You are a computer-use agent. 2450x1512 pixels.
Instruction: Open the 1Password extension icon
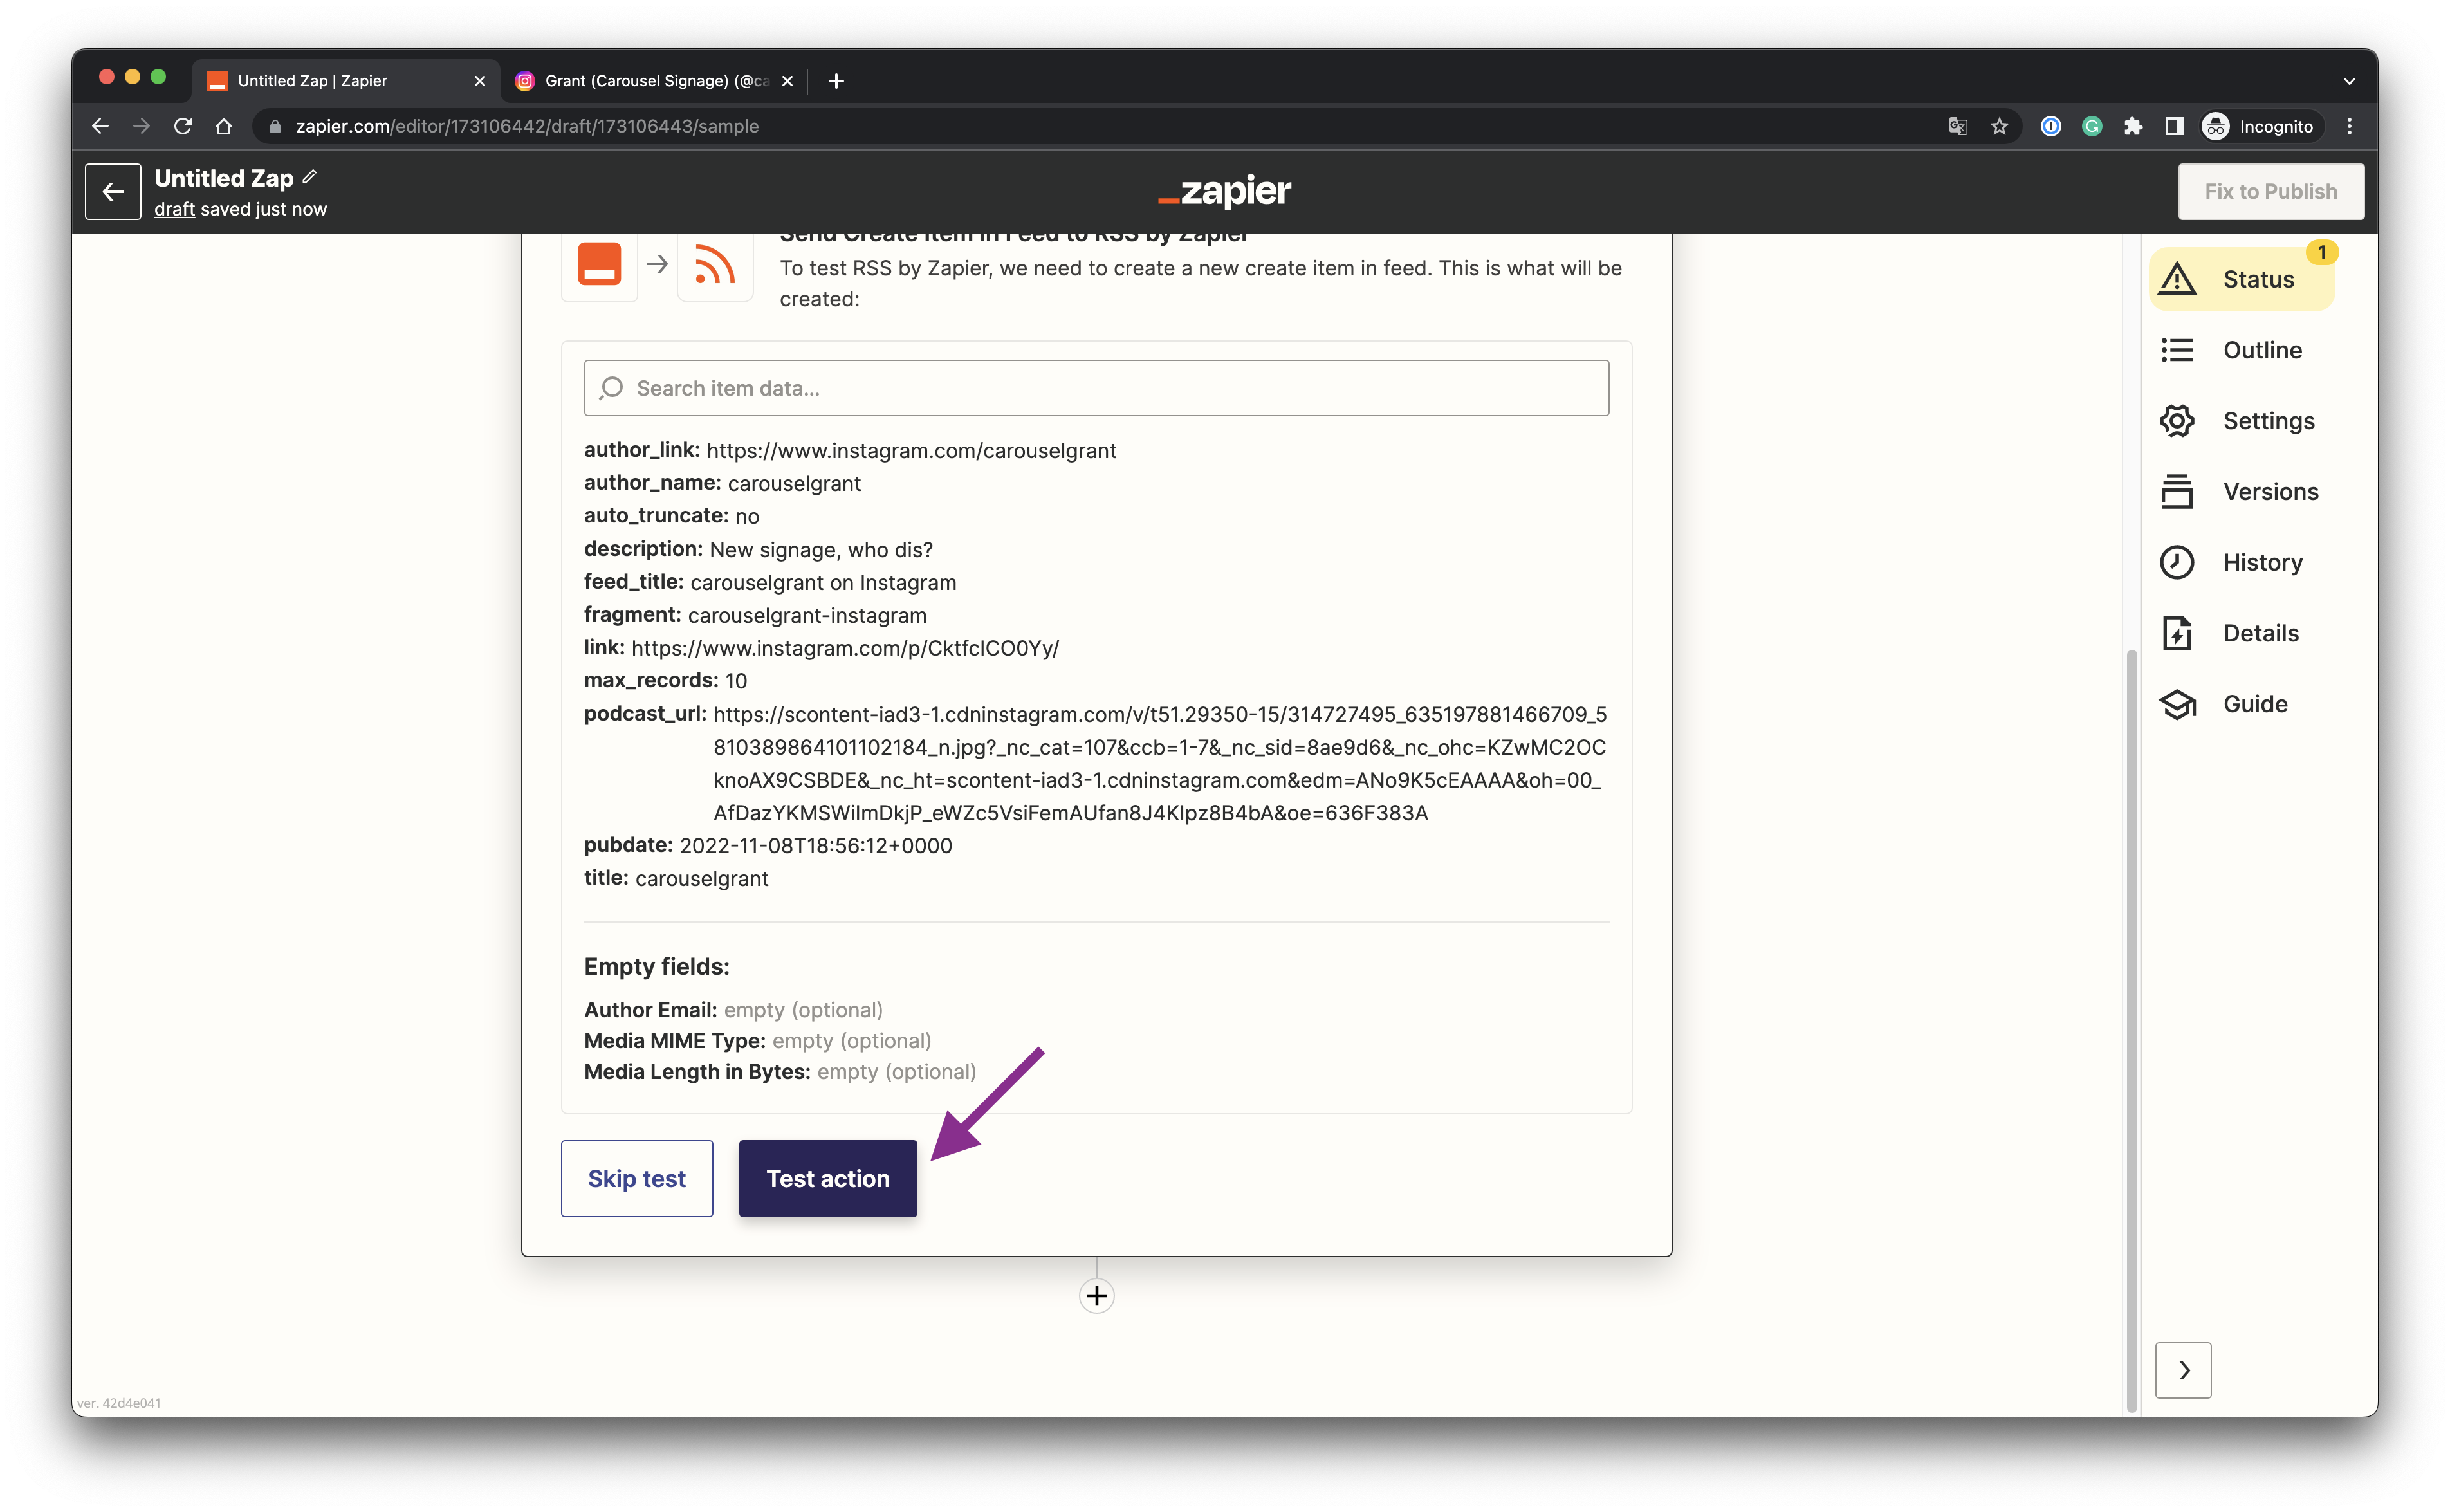[2051, 126]
